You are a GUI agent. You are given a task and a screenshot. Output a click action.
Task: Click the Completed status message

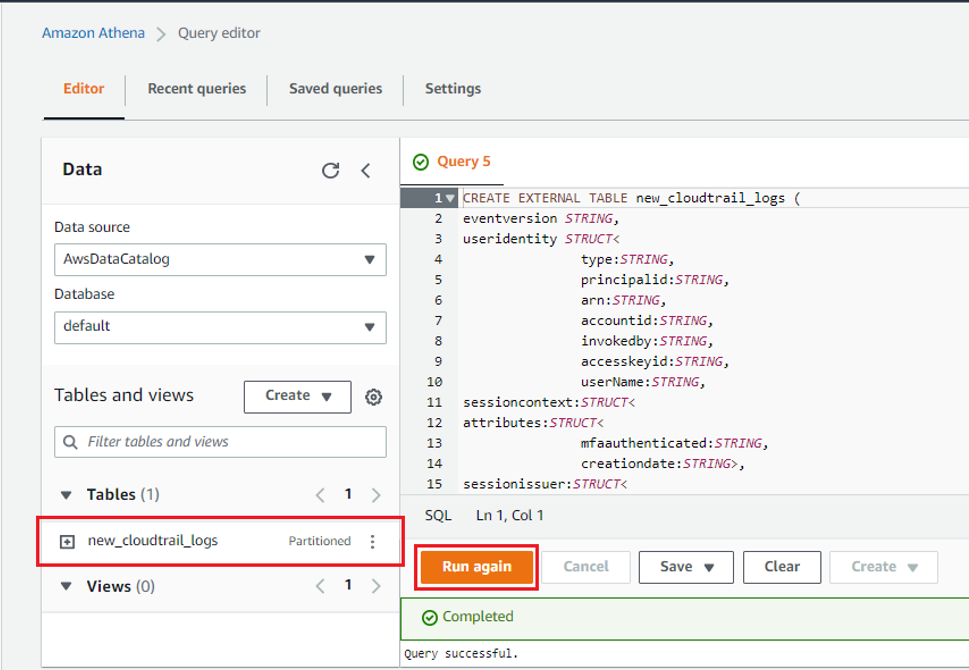click(x=478, y=617)
